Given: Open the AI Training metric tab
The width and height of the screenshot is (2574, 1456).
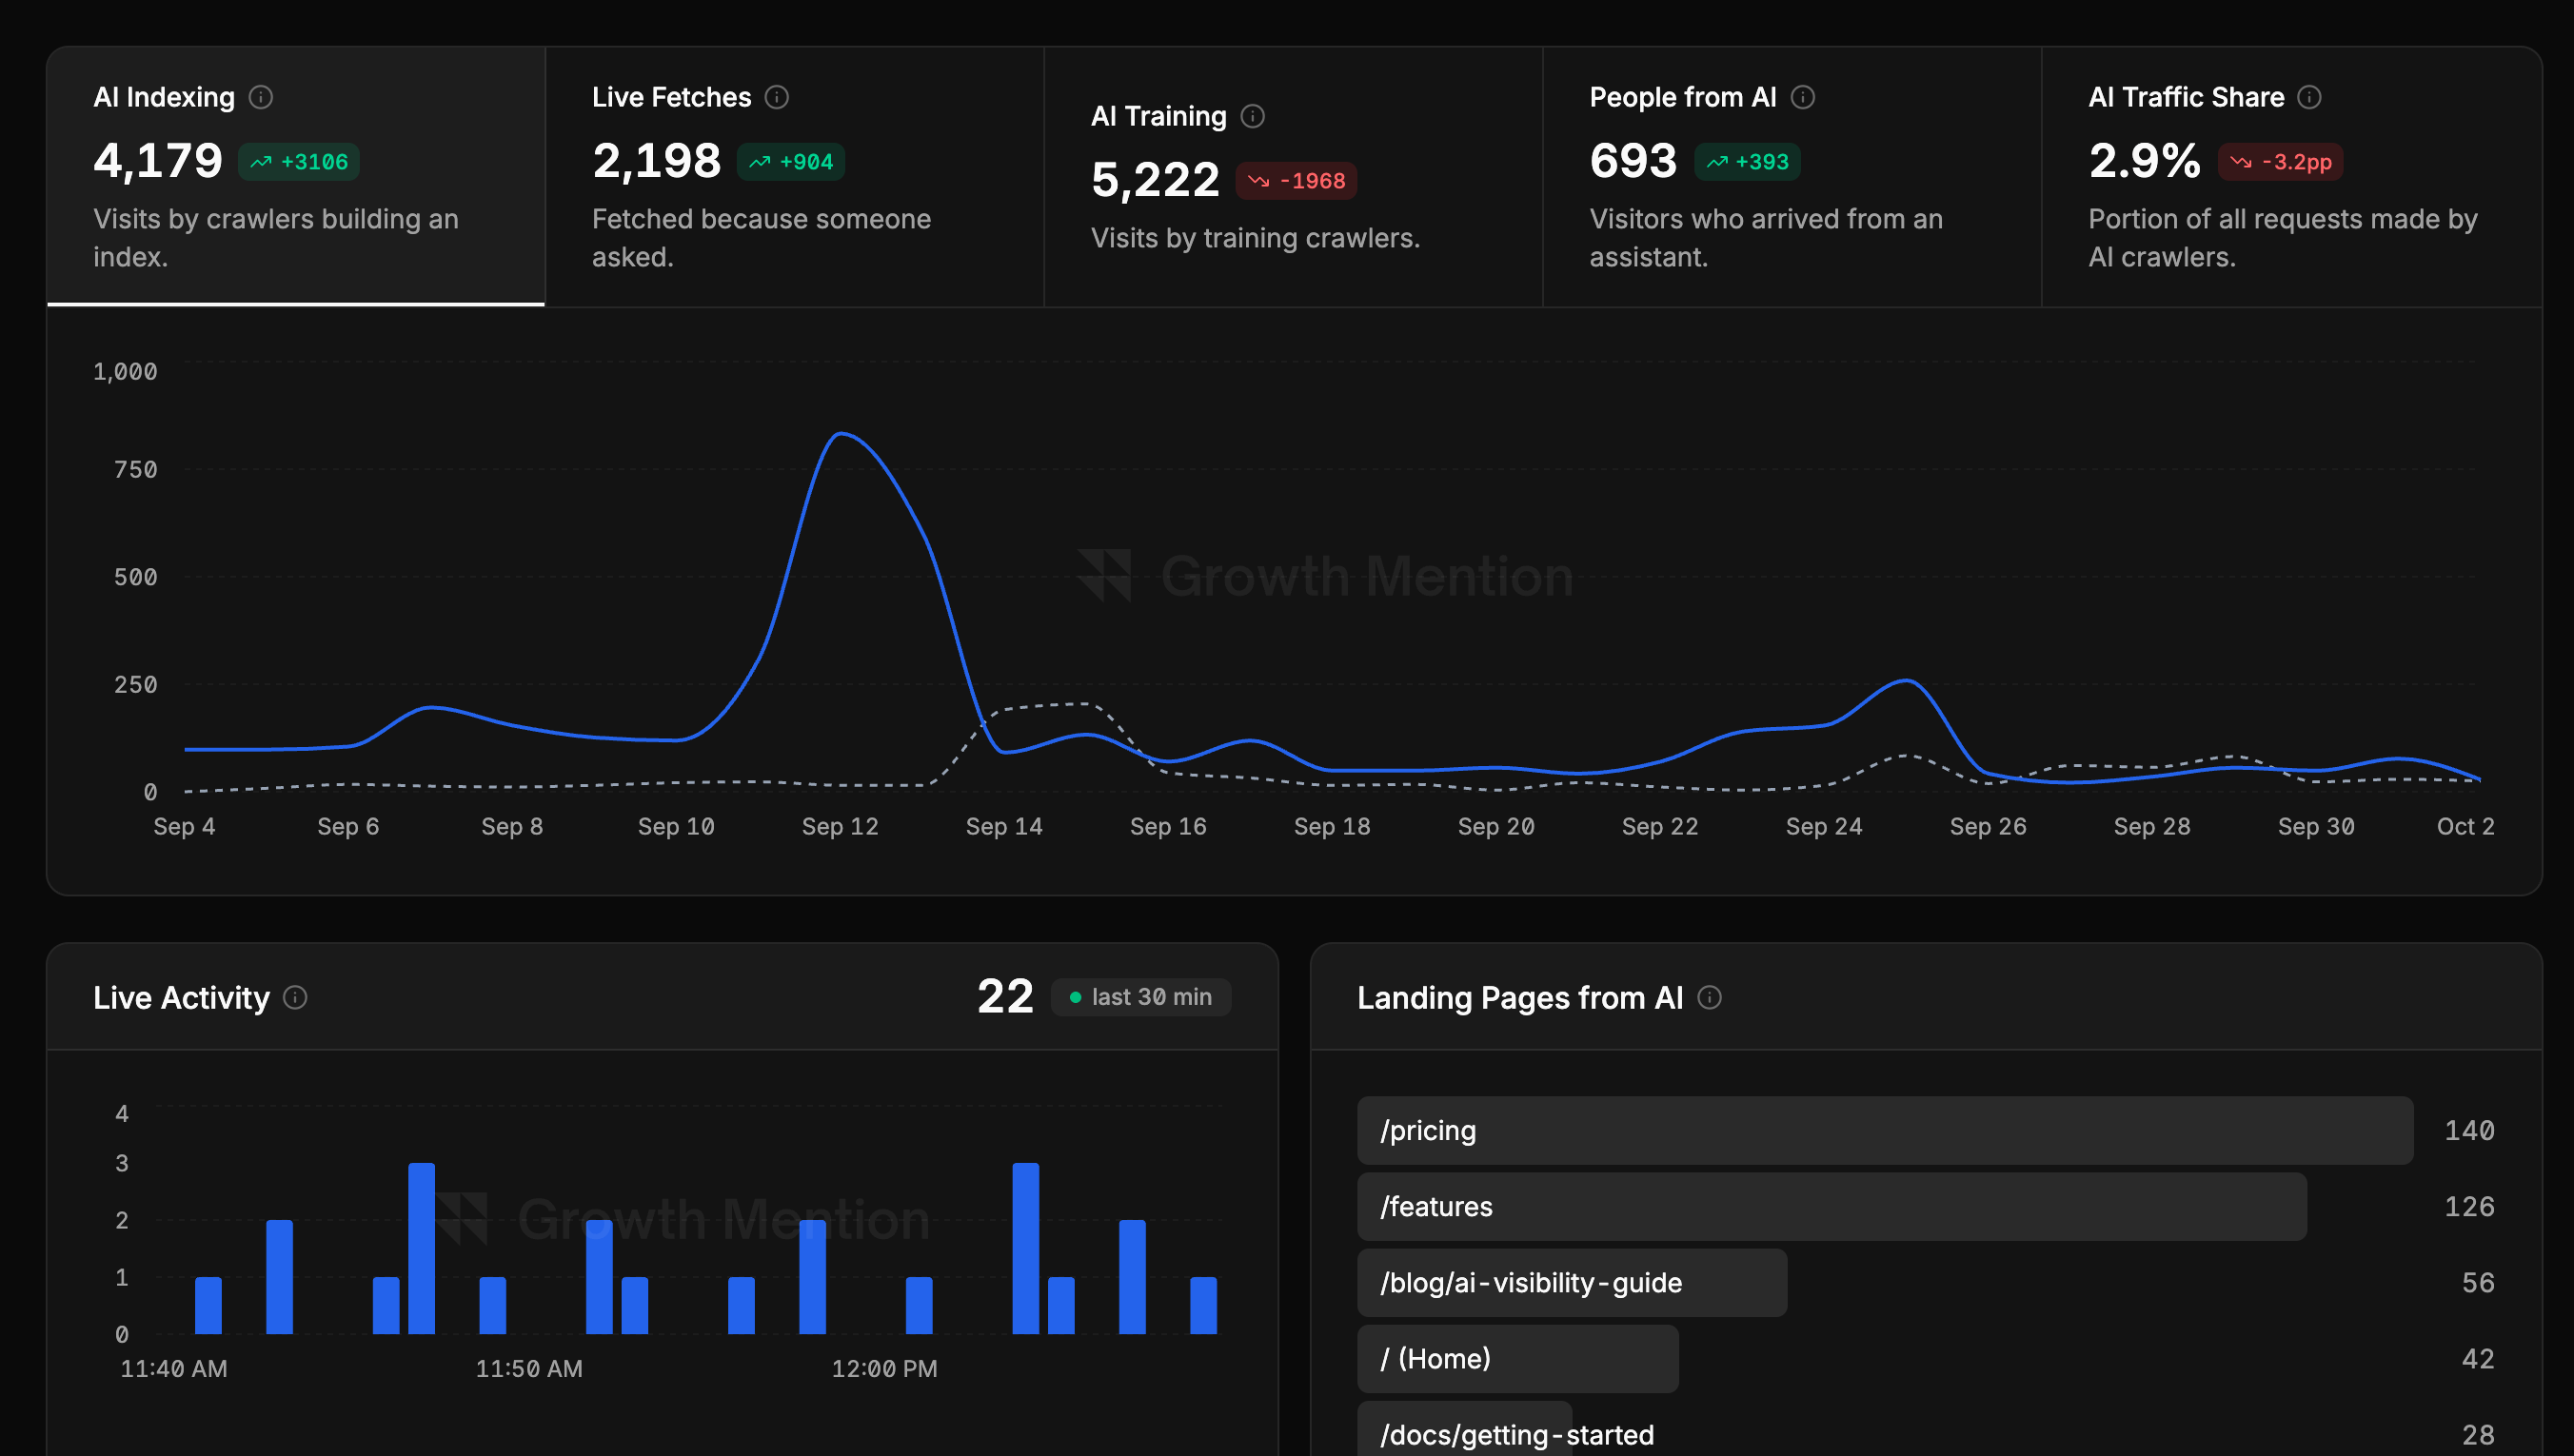Looking at the screenshot, I should (x=1294, y=176).
